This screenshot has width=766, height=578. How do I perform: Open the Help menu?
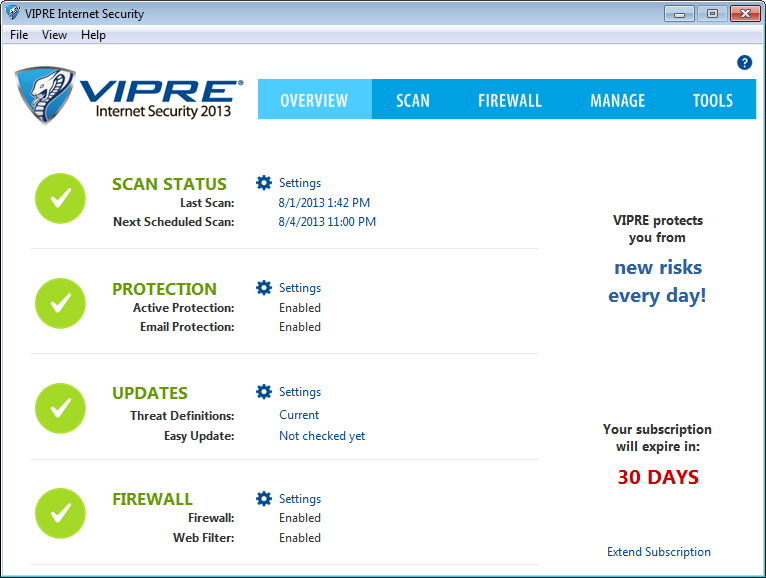click(93, 35)
